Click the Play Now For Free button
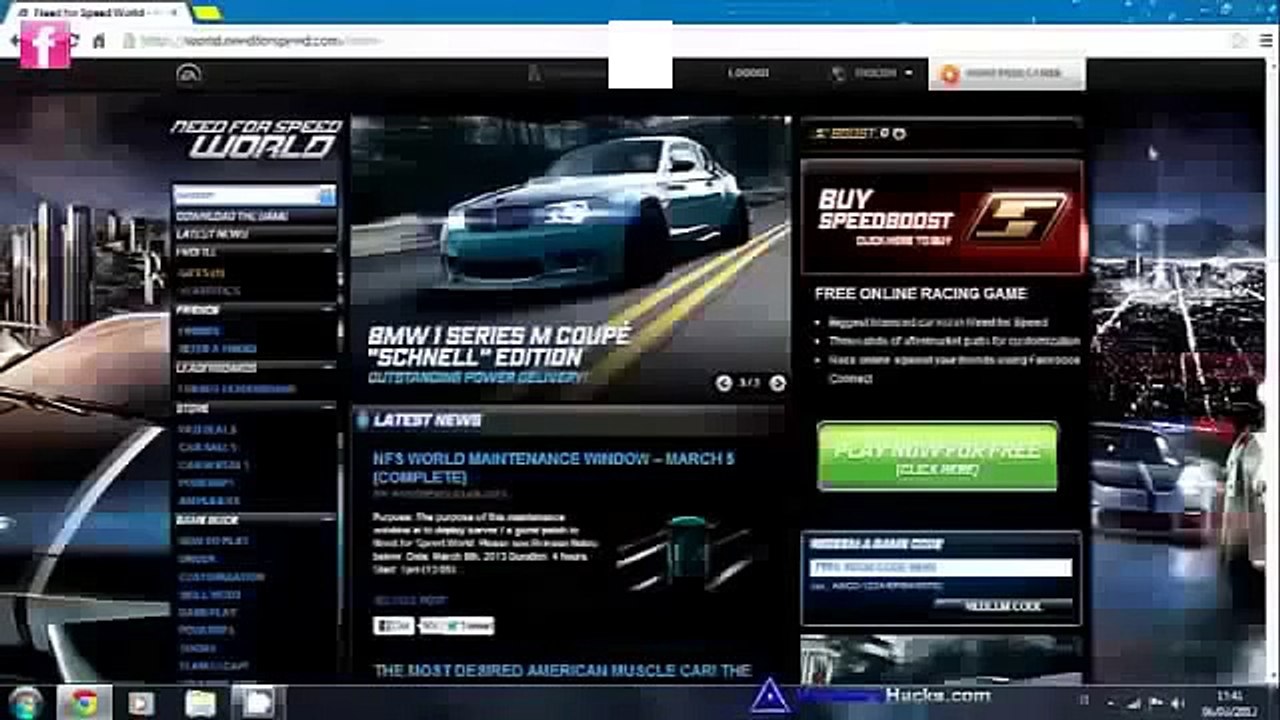 [938, 457]
